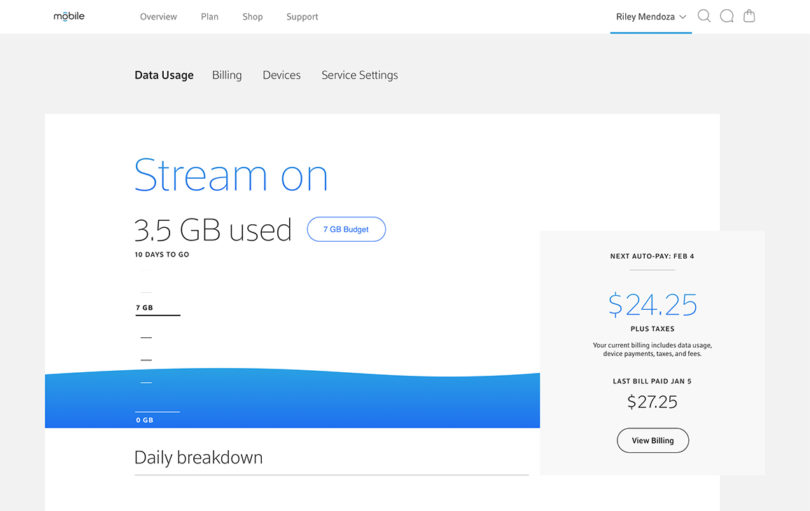Open the Shop nav item
This screenshot has width=810, height=511.
(253, 17)
